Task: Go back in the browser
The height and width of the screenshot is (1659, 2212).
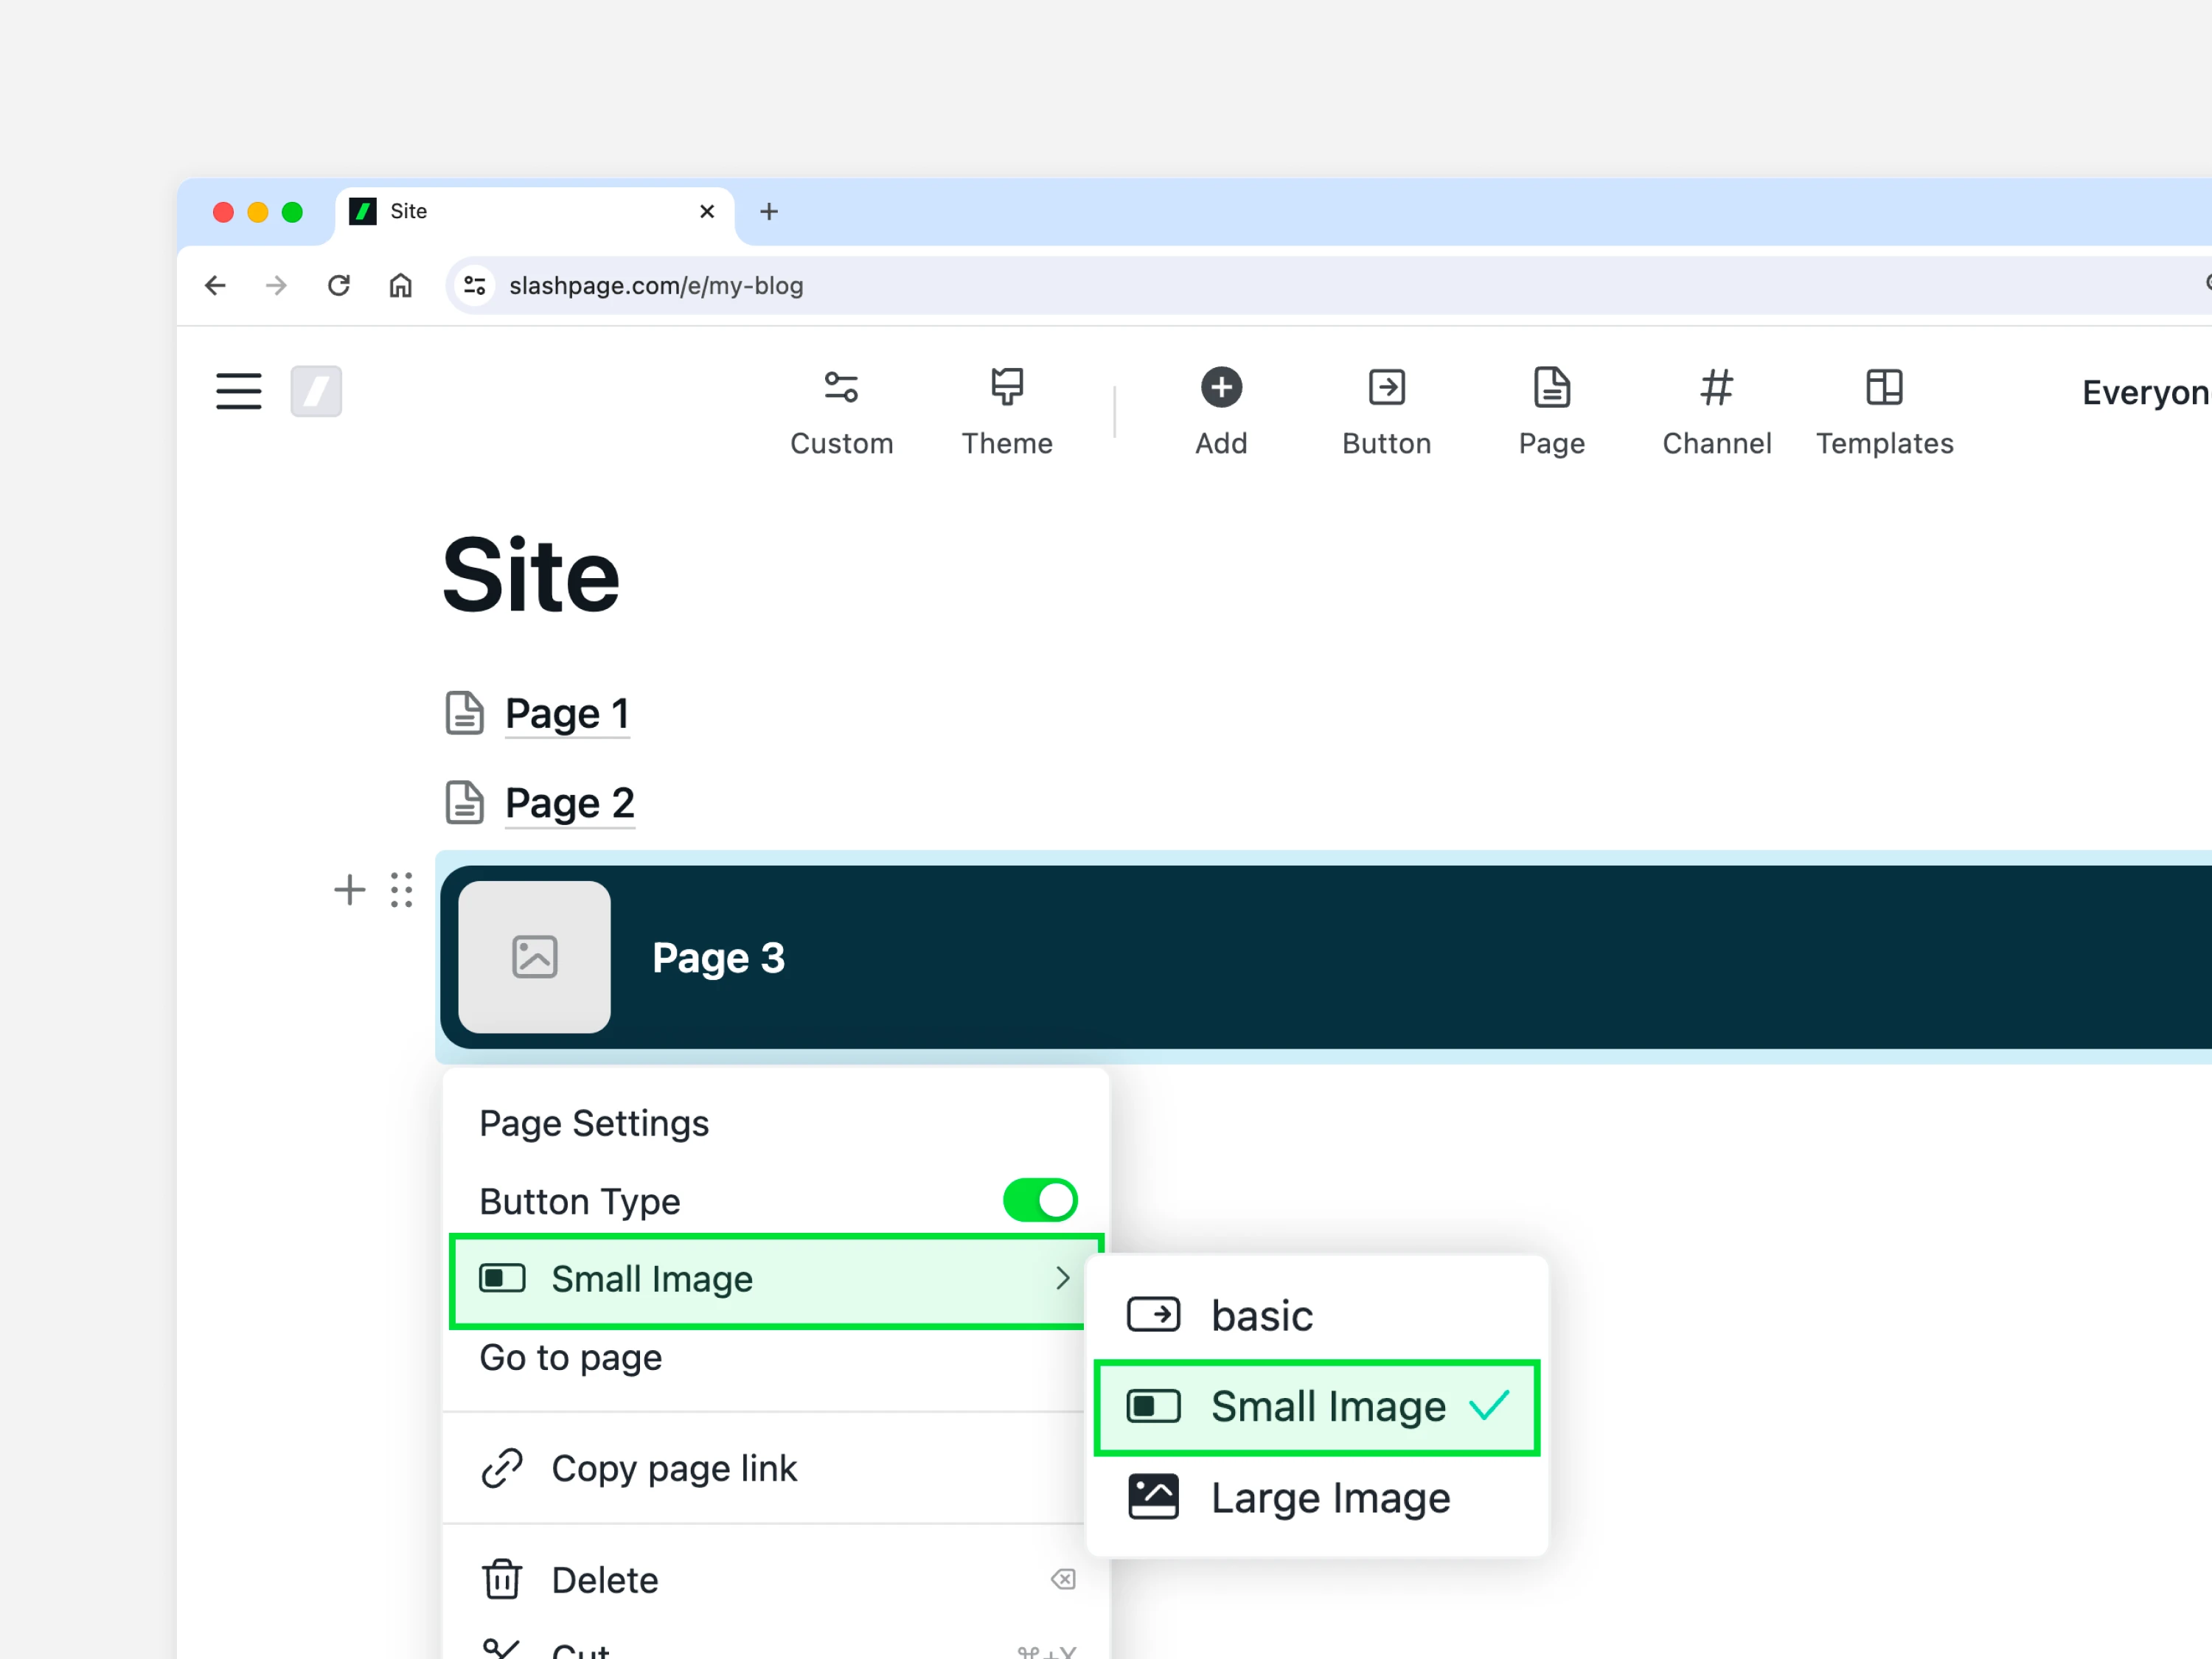Action: (215, 286)
